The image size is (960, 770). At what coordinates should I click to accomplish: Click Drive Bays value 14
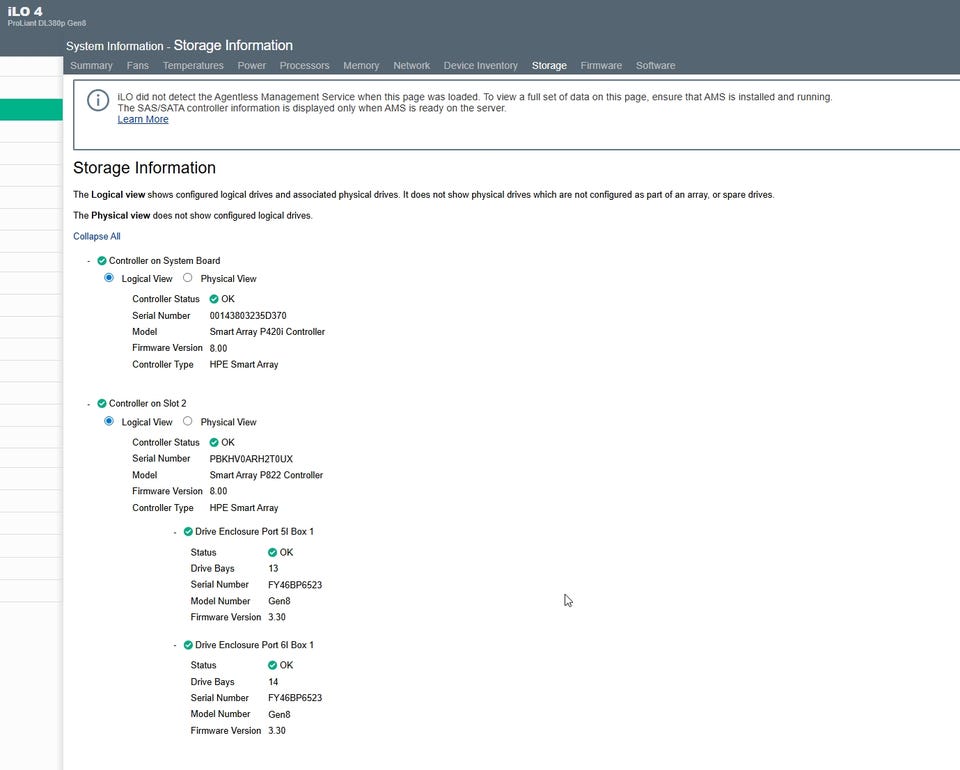pos(273,682)
